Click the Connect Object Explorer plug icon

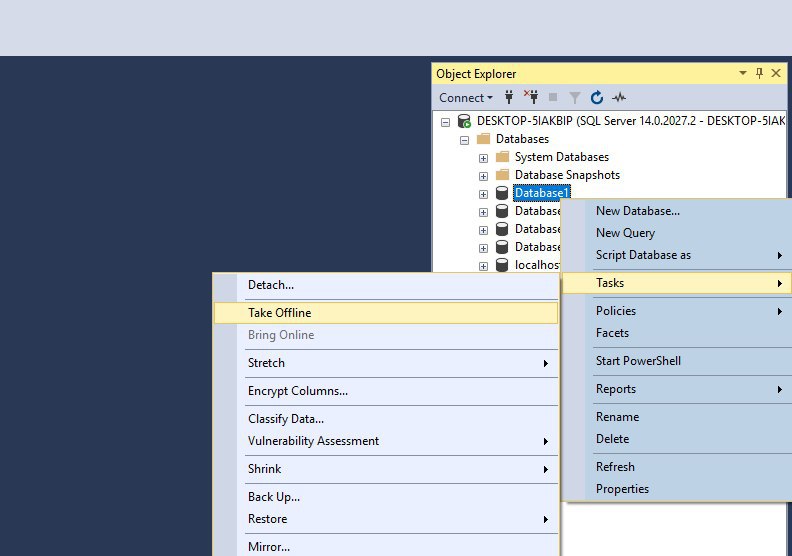tap(509, 97)
